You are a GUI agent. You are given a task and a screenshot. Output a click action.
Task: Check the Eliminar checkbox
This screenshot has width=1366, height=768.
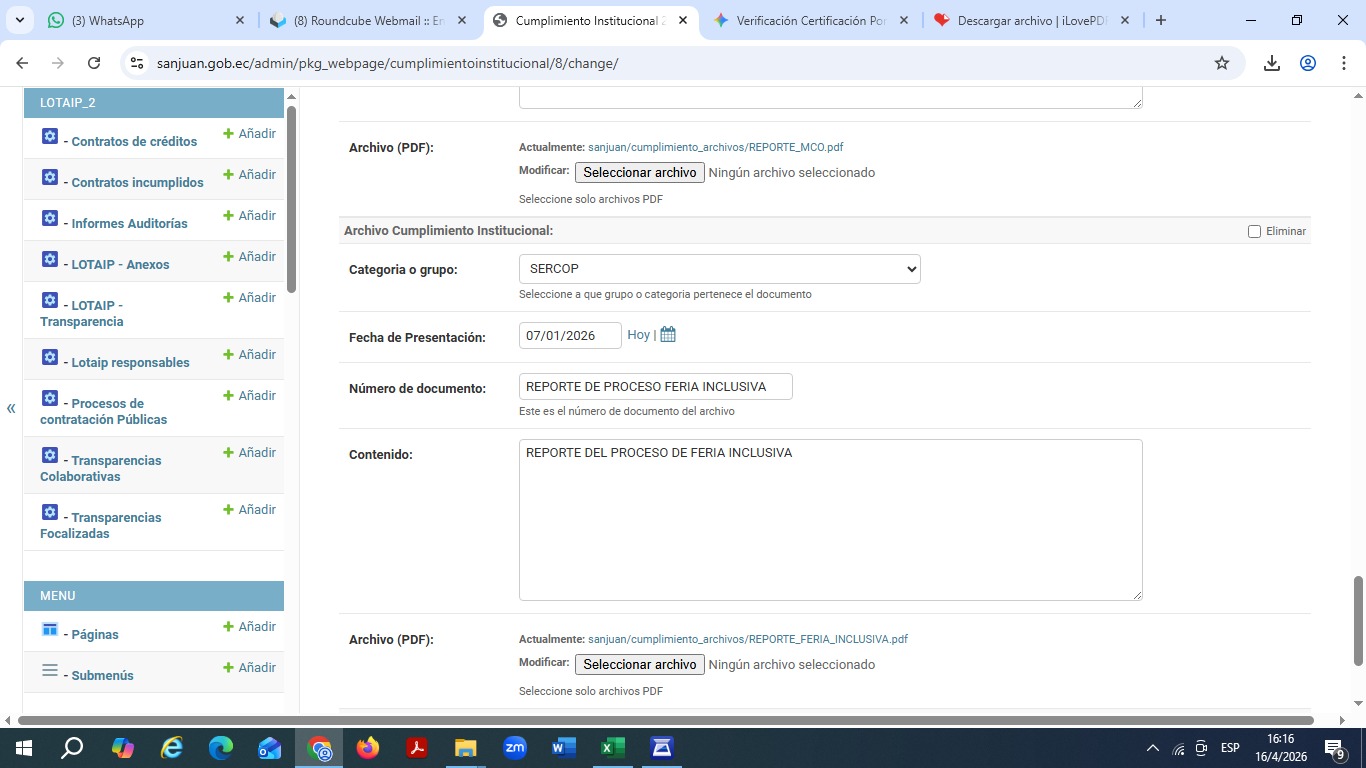(1254, 231)
